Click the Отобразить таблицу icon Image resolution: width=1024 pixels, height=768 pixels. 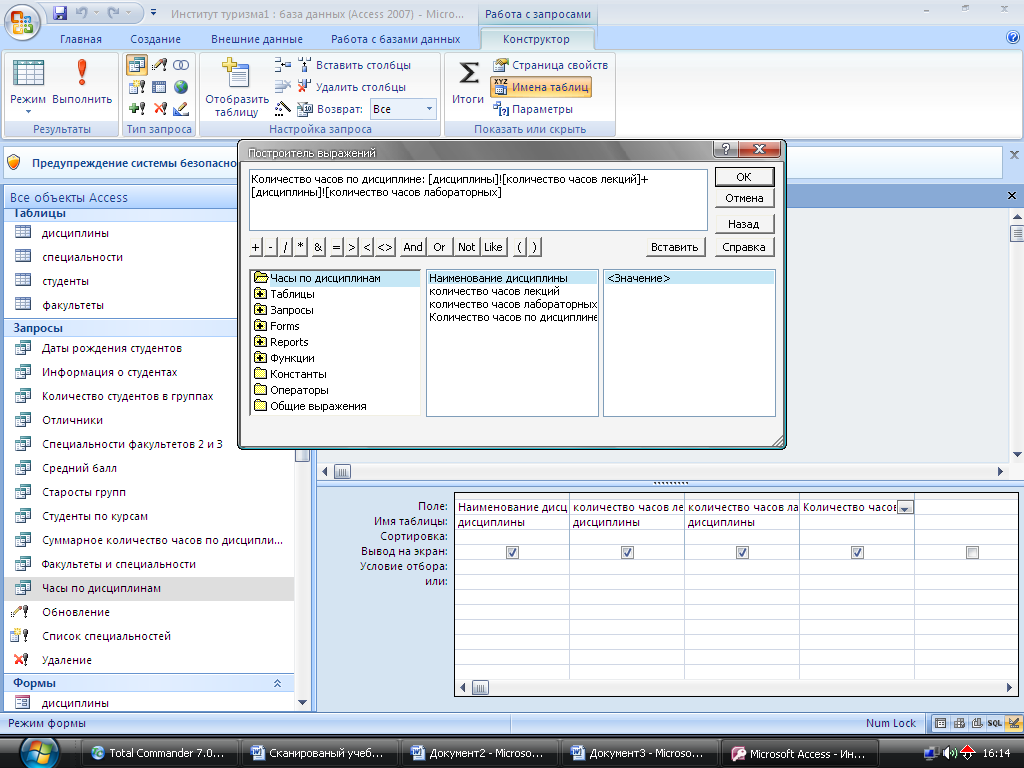[235, 72]
